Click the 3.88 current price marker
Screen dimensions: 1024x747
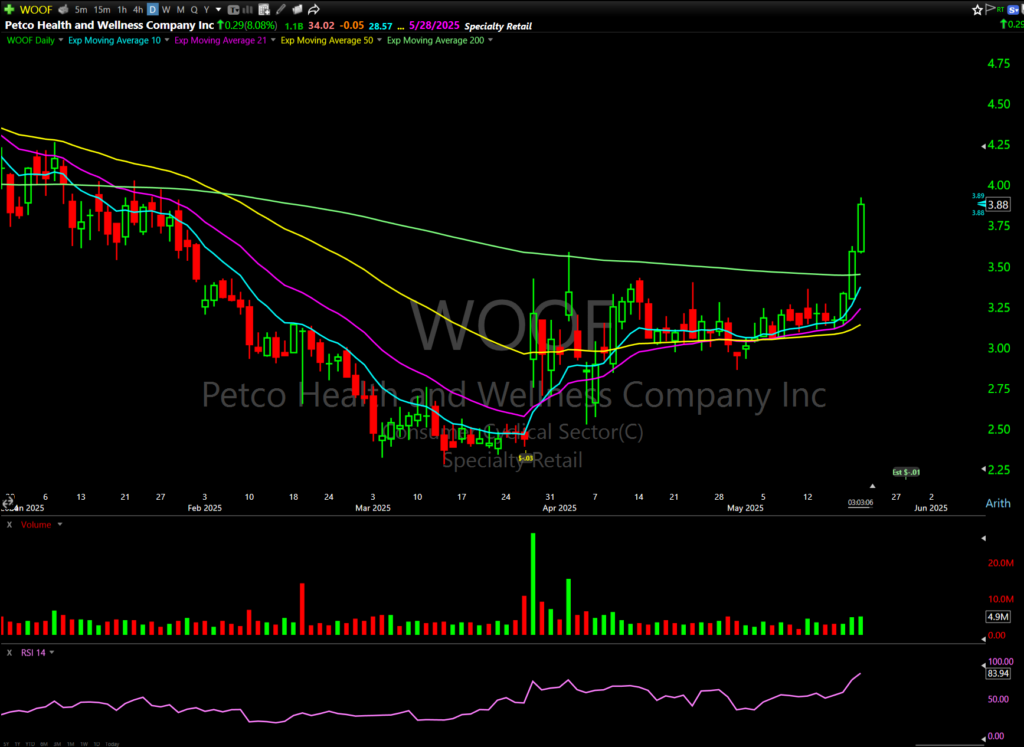(x=998, y=204)
